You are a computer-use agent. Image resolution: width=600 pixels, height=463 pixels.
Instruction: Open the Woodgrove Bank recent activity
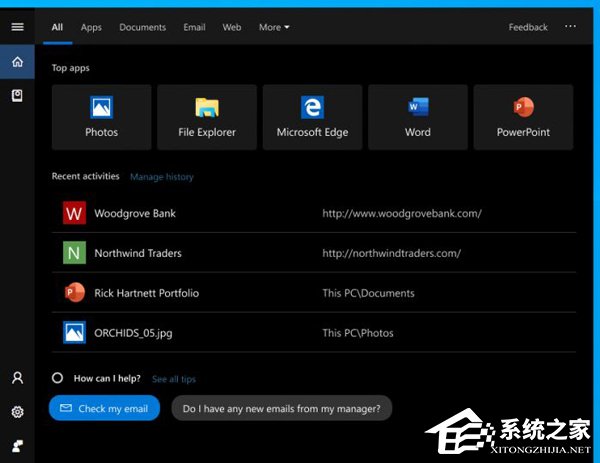(314, 213)
